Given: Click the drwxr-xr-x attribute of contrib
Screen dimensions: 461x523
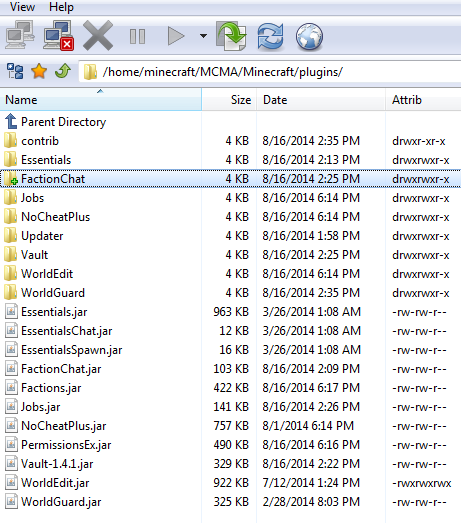Looking at the screenshot, I should point(419,141).
